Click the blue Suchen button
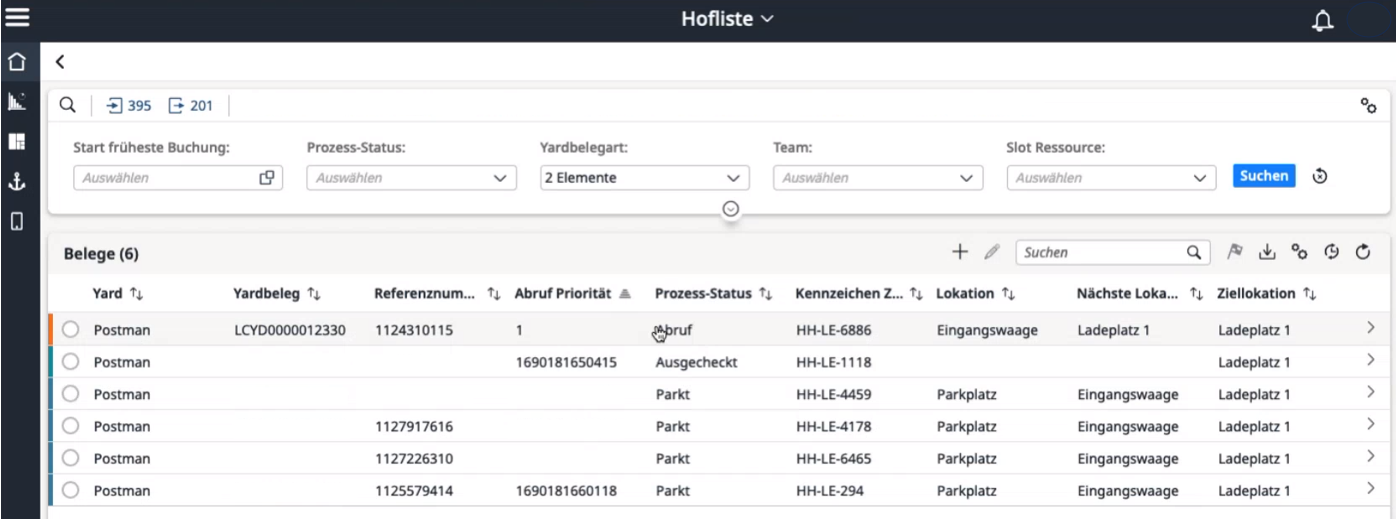 click(x=1264, y=177)
